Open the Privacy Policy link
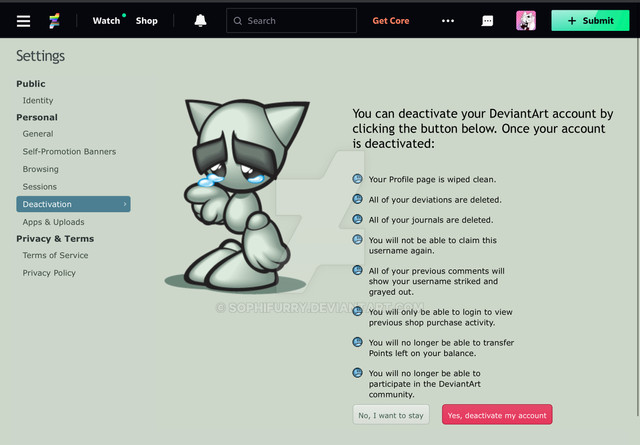 49,273
